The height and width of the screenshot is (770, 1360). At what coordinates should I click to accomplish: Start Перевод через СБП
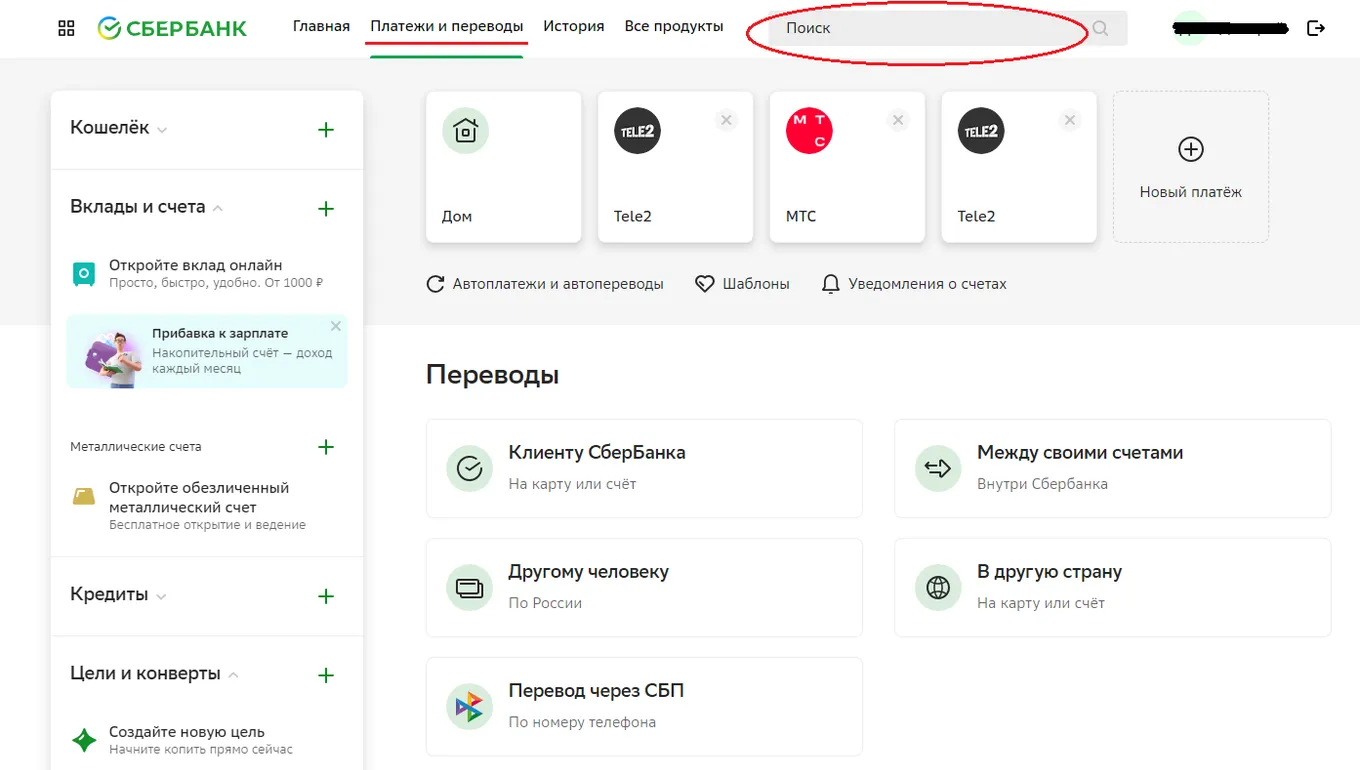pyautogui.click(x=644, y=706)
